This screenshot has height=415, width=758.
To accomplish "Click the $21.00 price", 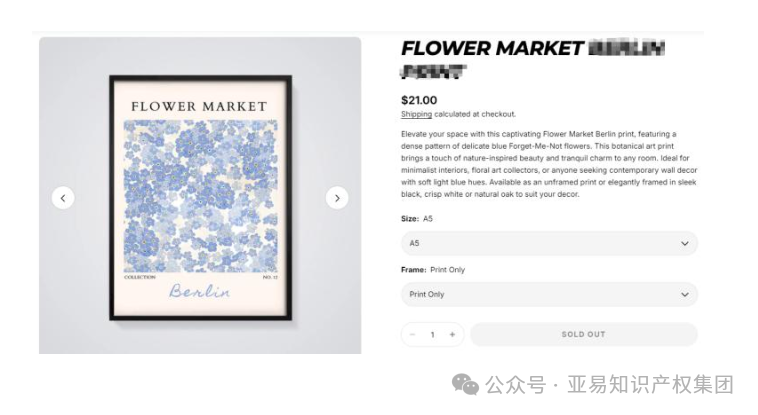I will click(x=419, y=100).
